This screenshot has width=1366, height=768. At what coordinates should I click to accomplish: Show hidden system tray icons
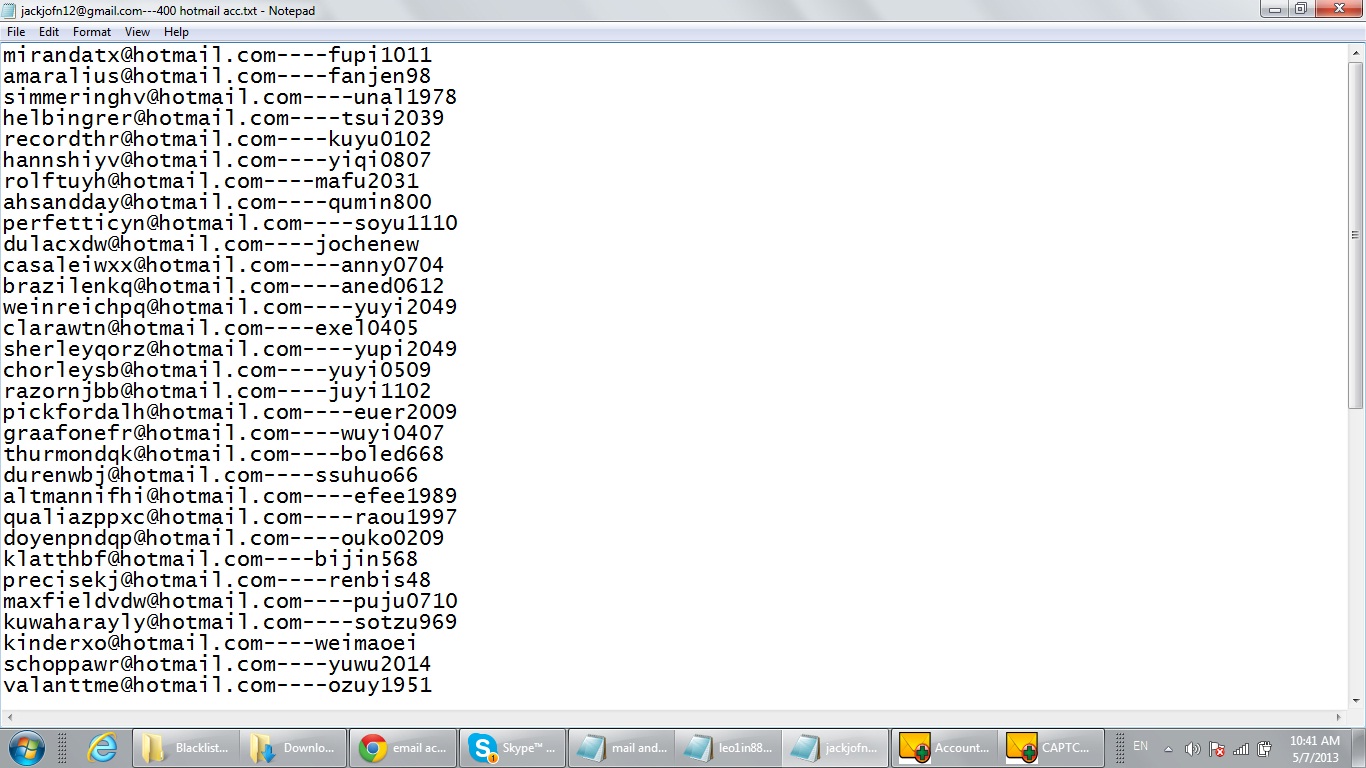coord(1168,748)
